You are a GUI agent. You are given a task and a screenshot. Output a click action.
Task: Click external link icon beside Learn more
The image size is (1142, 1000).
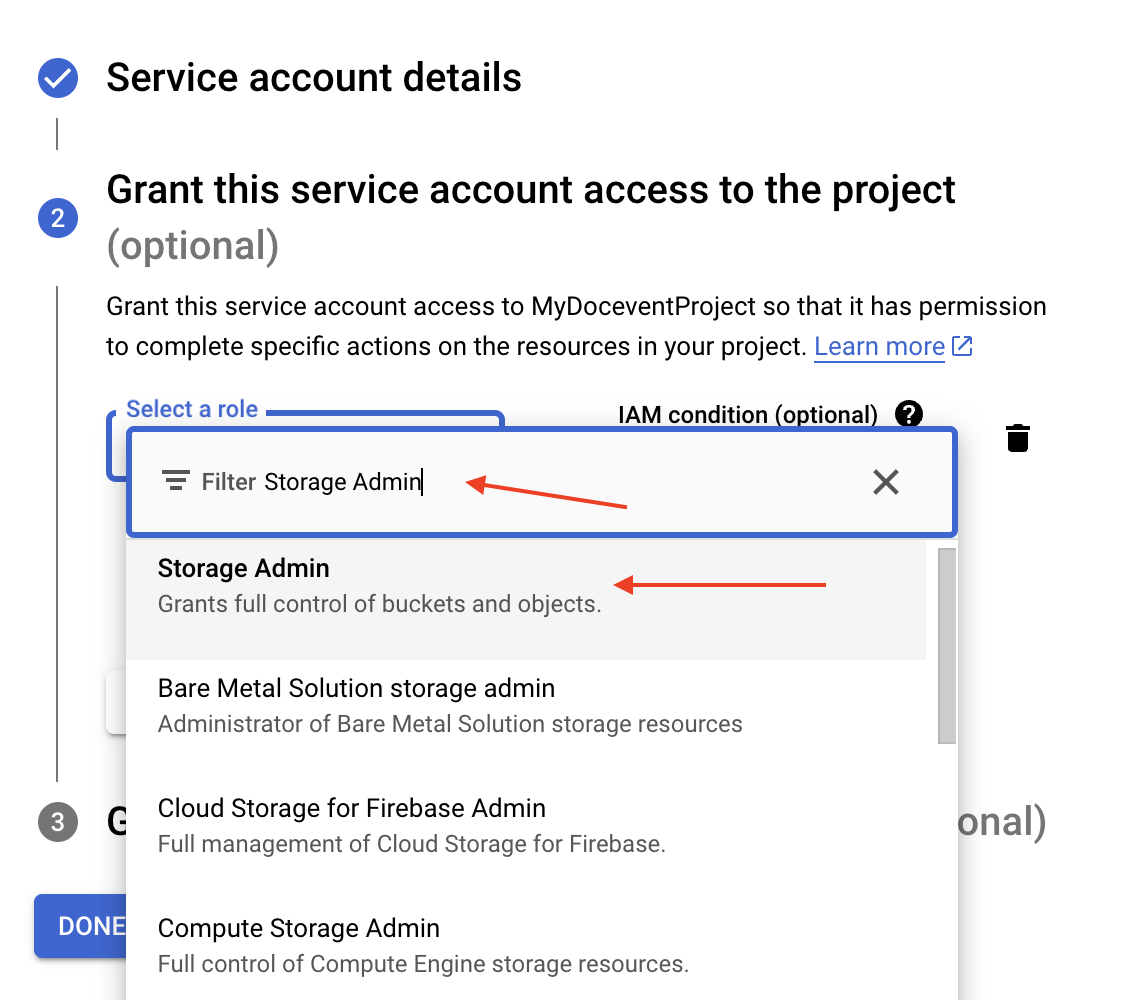962,347
